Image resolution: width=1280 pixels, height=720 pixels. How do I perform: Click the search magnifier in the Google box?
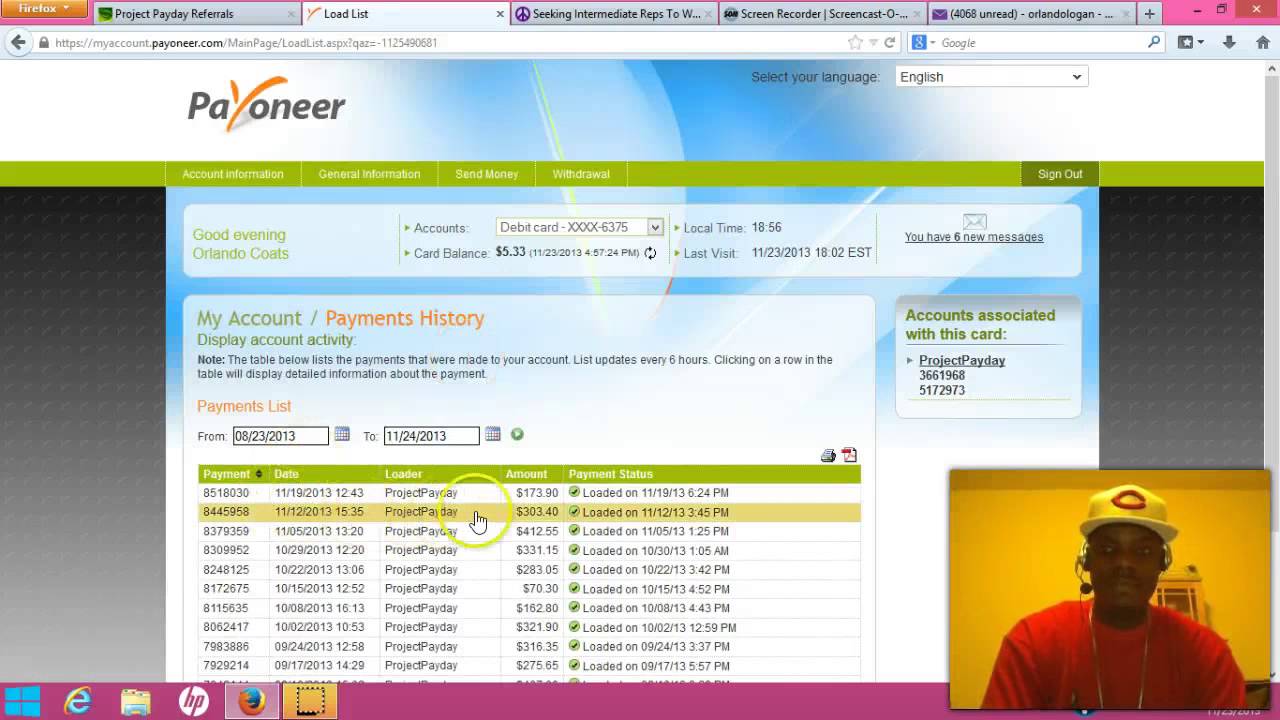coord(1154,43)
